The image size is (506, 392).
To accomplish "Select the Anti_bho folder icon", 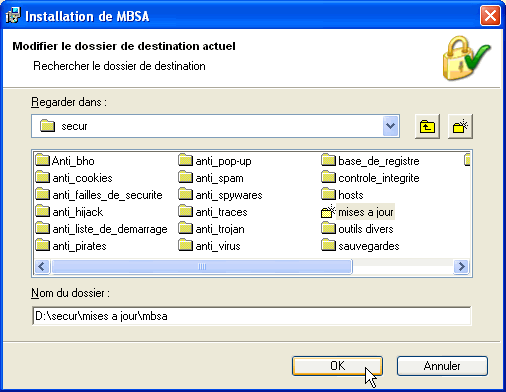I will coord(43,160).
